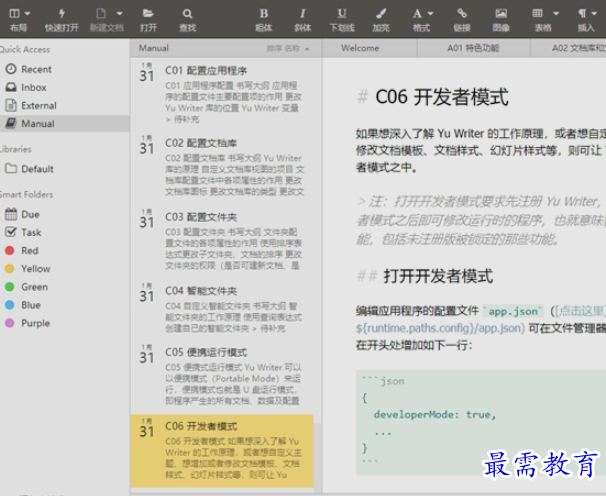Click the External document icon

tap(11, 105)
